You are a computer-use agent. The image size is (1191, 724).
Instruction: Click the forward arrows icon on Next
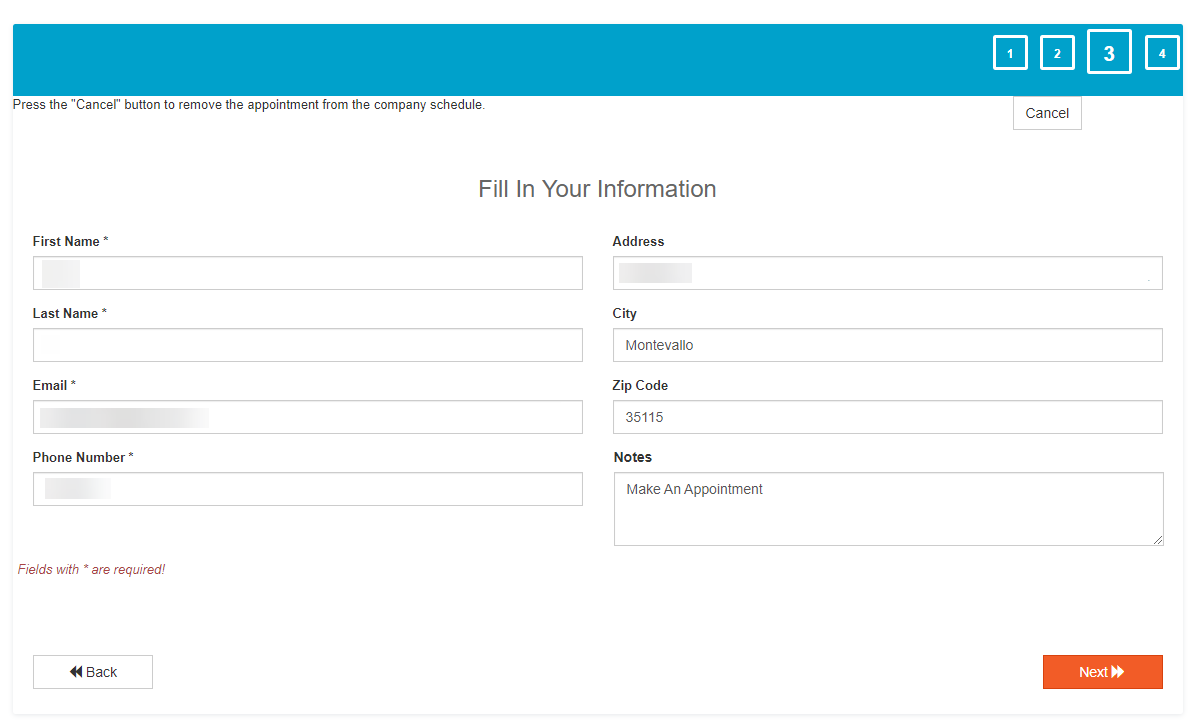tap(1118, 672)
